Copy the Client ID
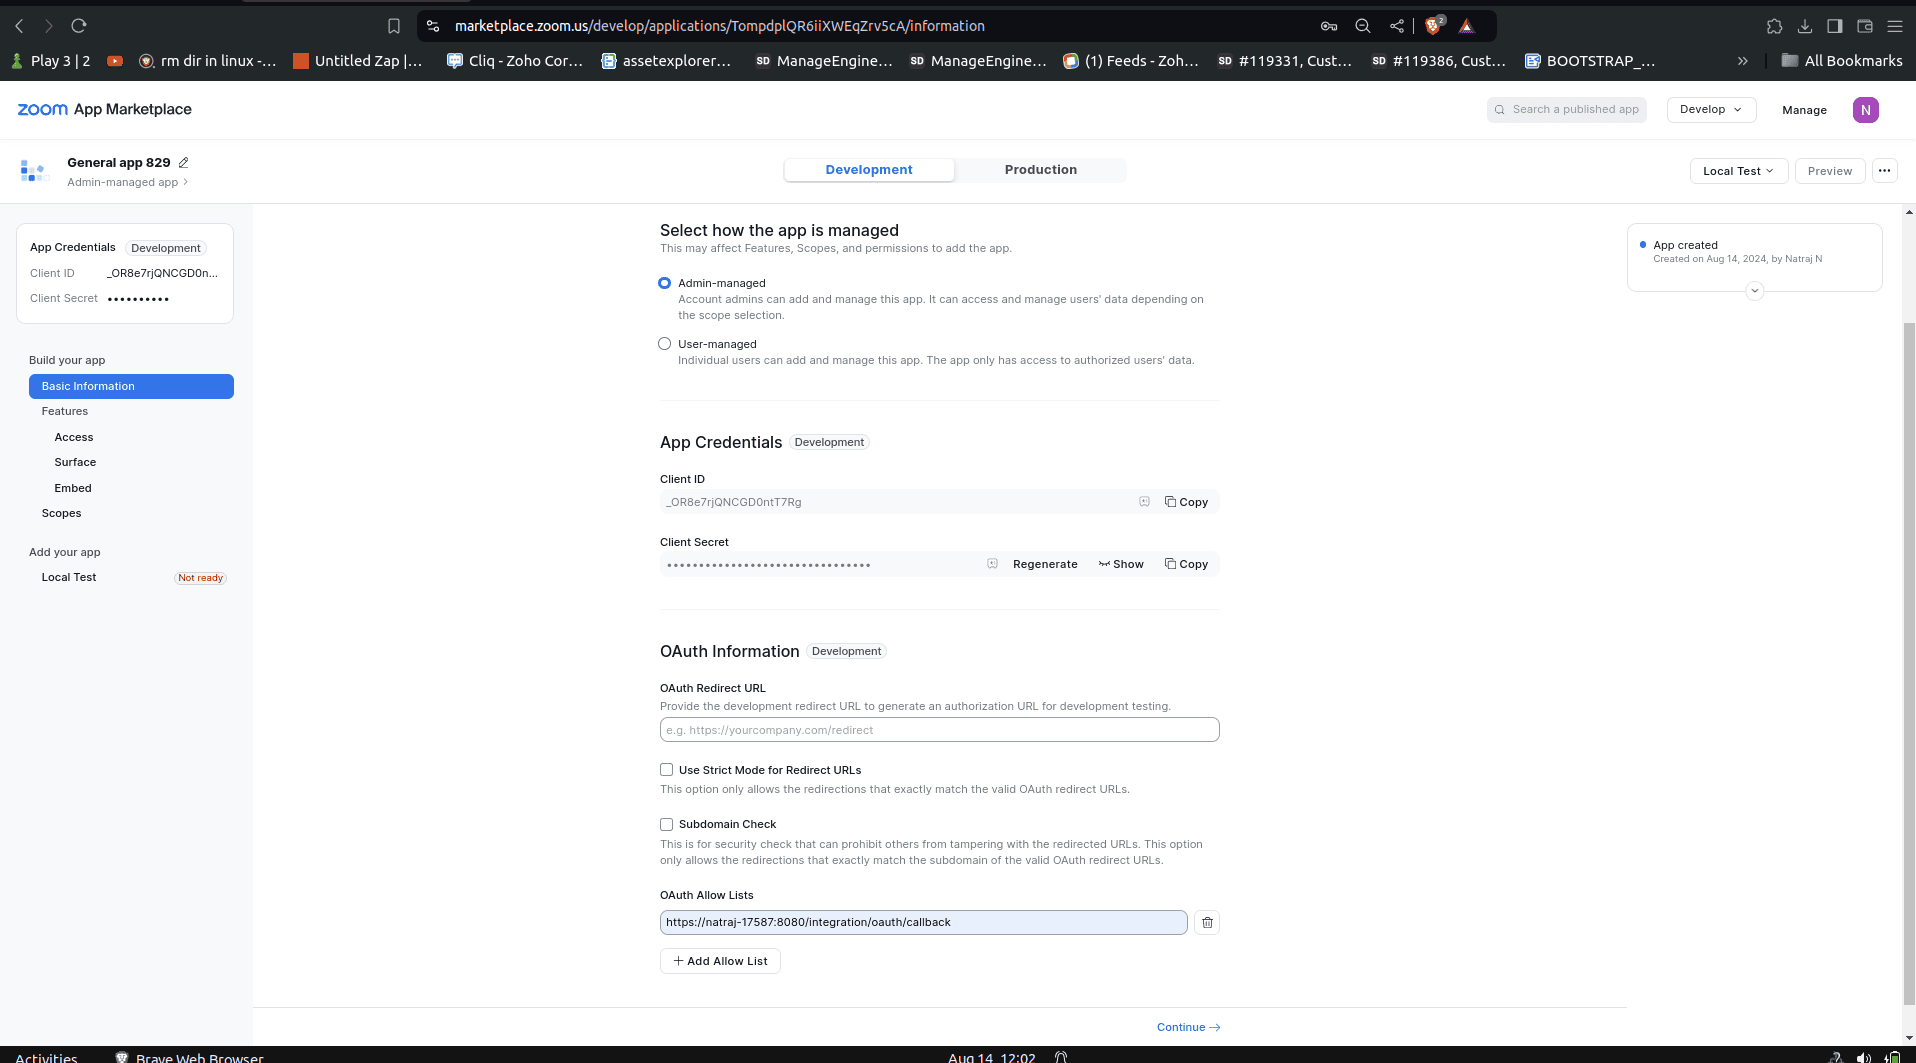Image resolution: width=1916 pixels, height=1063 pixels. [1186, 502]
